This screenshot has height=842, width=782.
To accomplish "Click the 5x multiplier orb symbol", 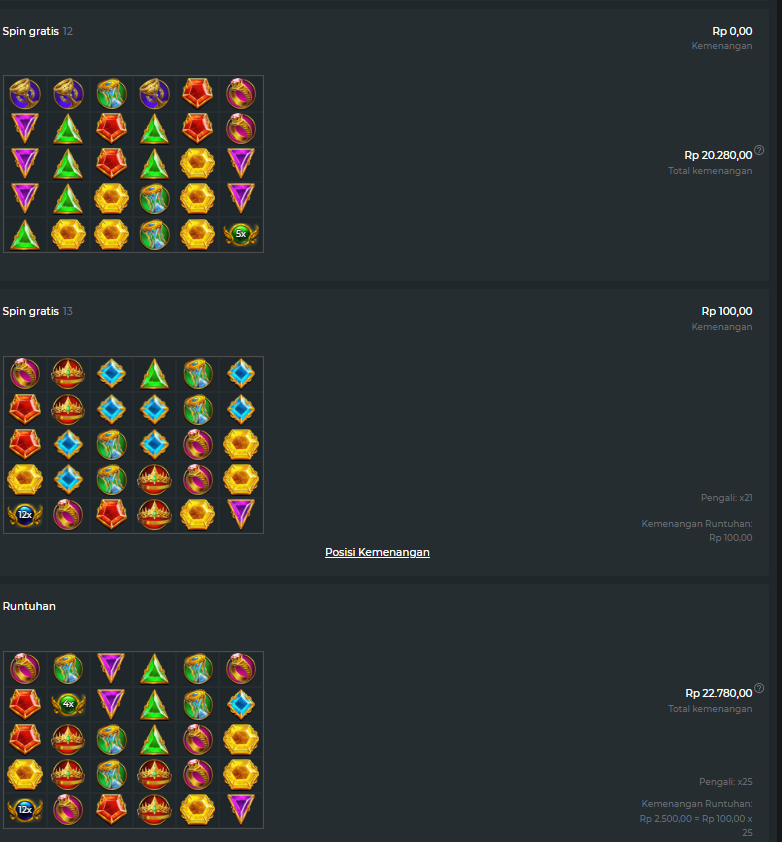I will [241, 234].
